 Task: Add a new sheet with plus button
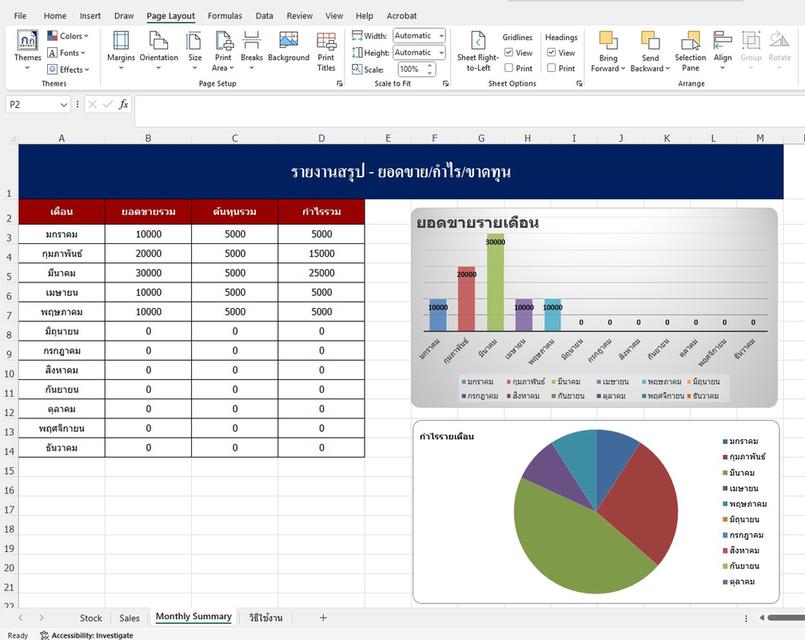(x=323, y=617)
